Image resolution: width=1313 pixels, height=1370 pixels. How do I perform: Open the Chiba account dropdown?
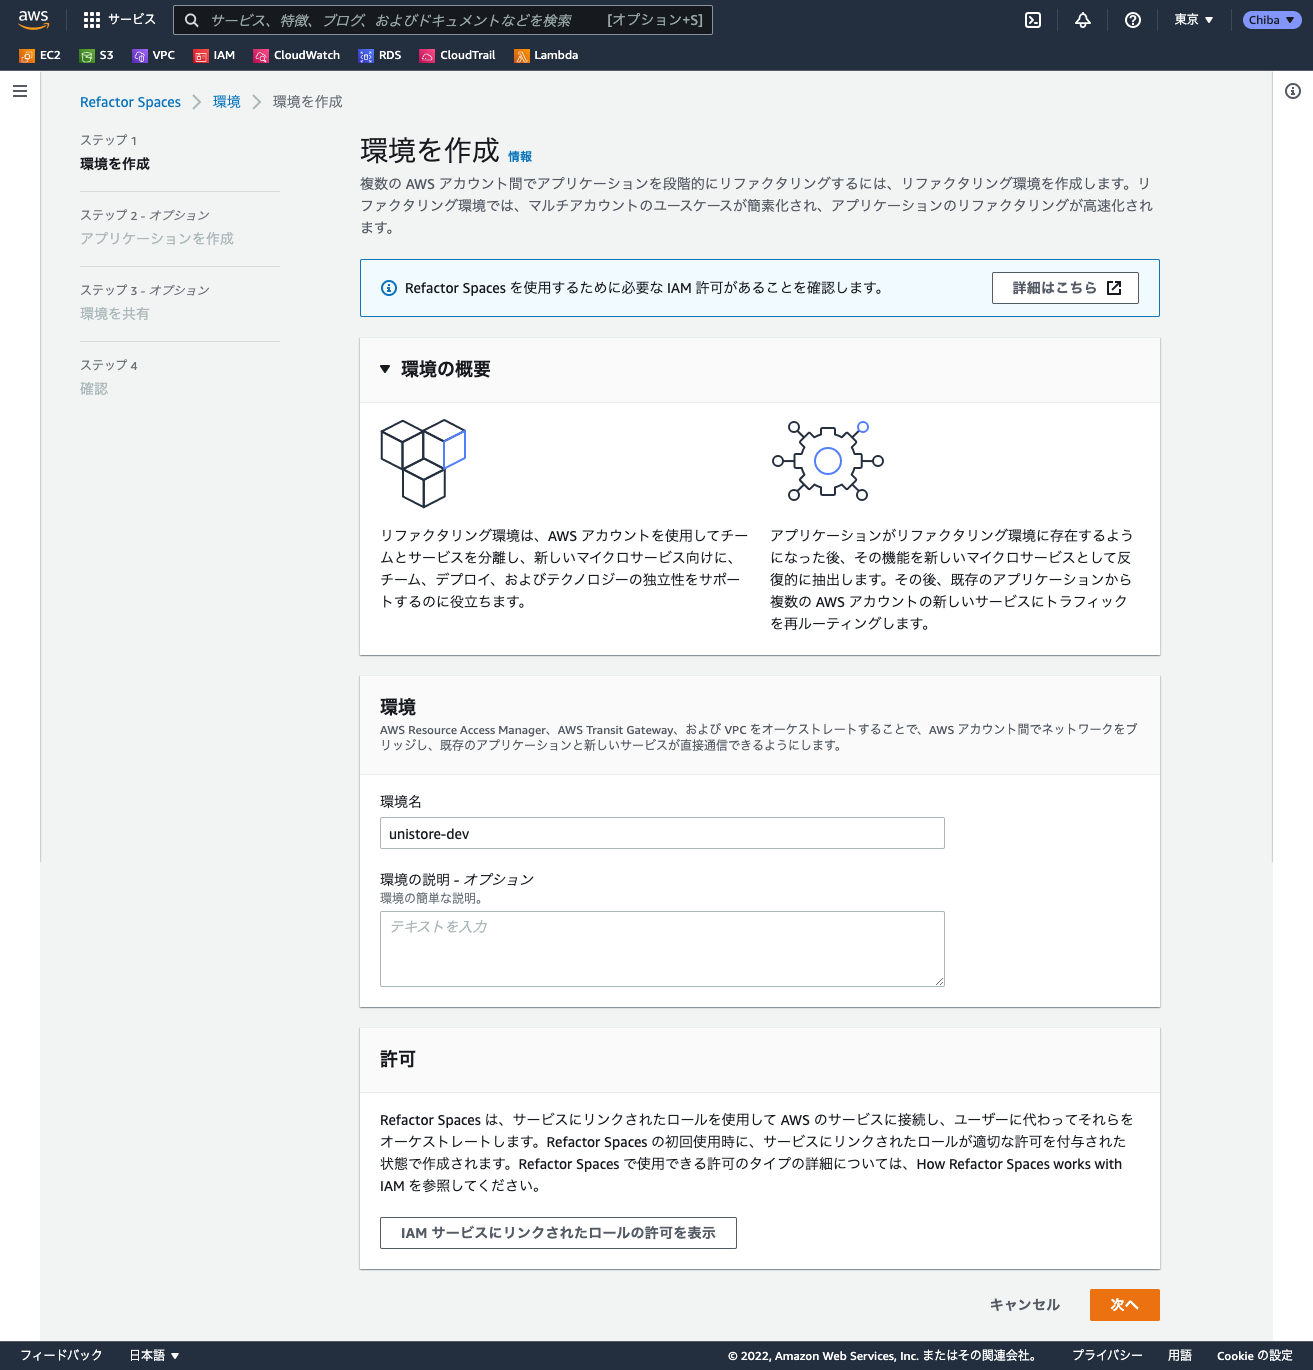click(1272, 20)
